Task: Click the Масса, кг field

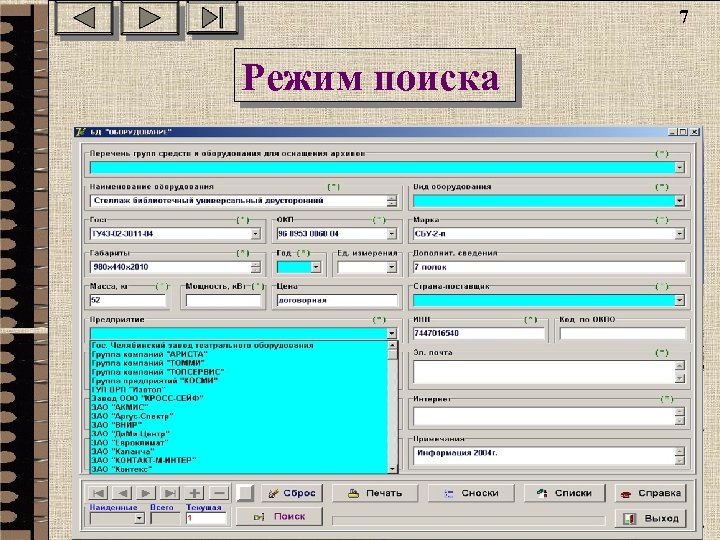Action: pyautogui.click(x=128, y=300)
